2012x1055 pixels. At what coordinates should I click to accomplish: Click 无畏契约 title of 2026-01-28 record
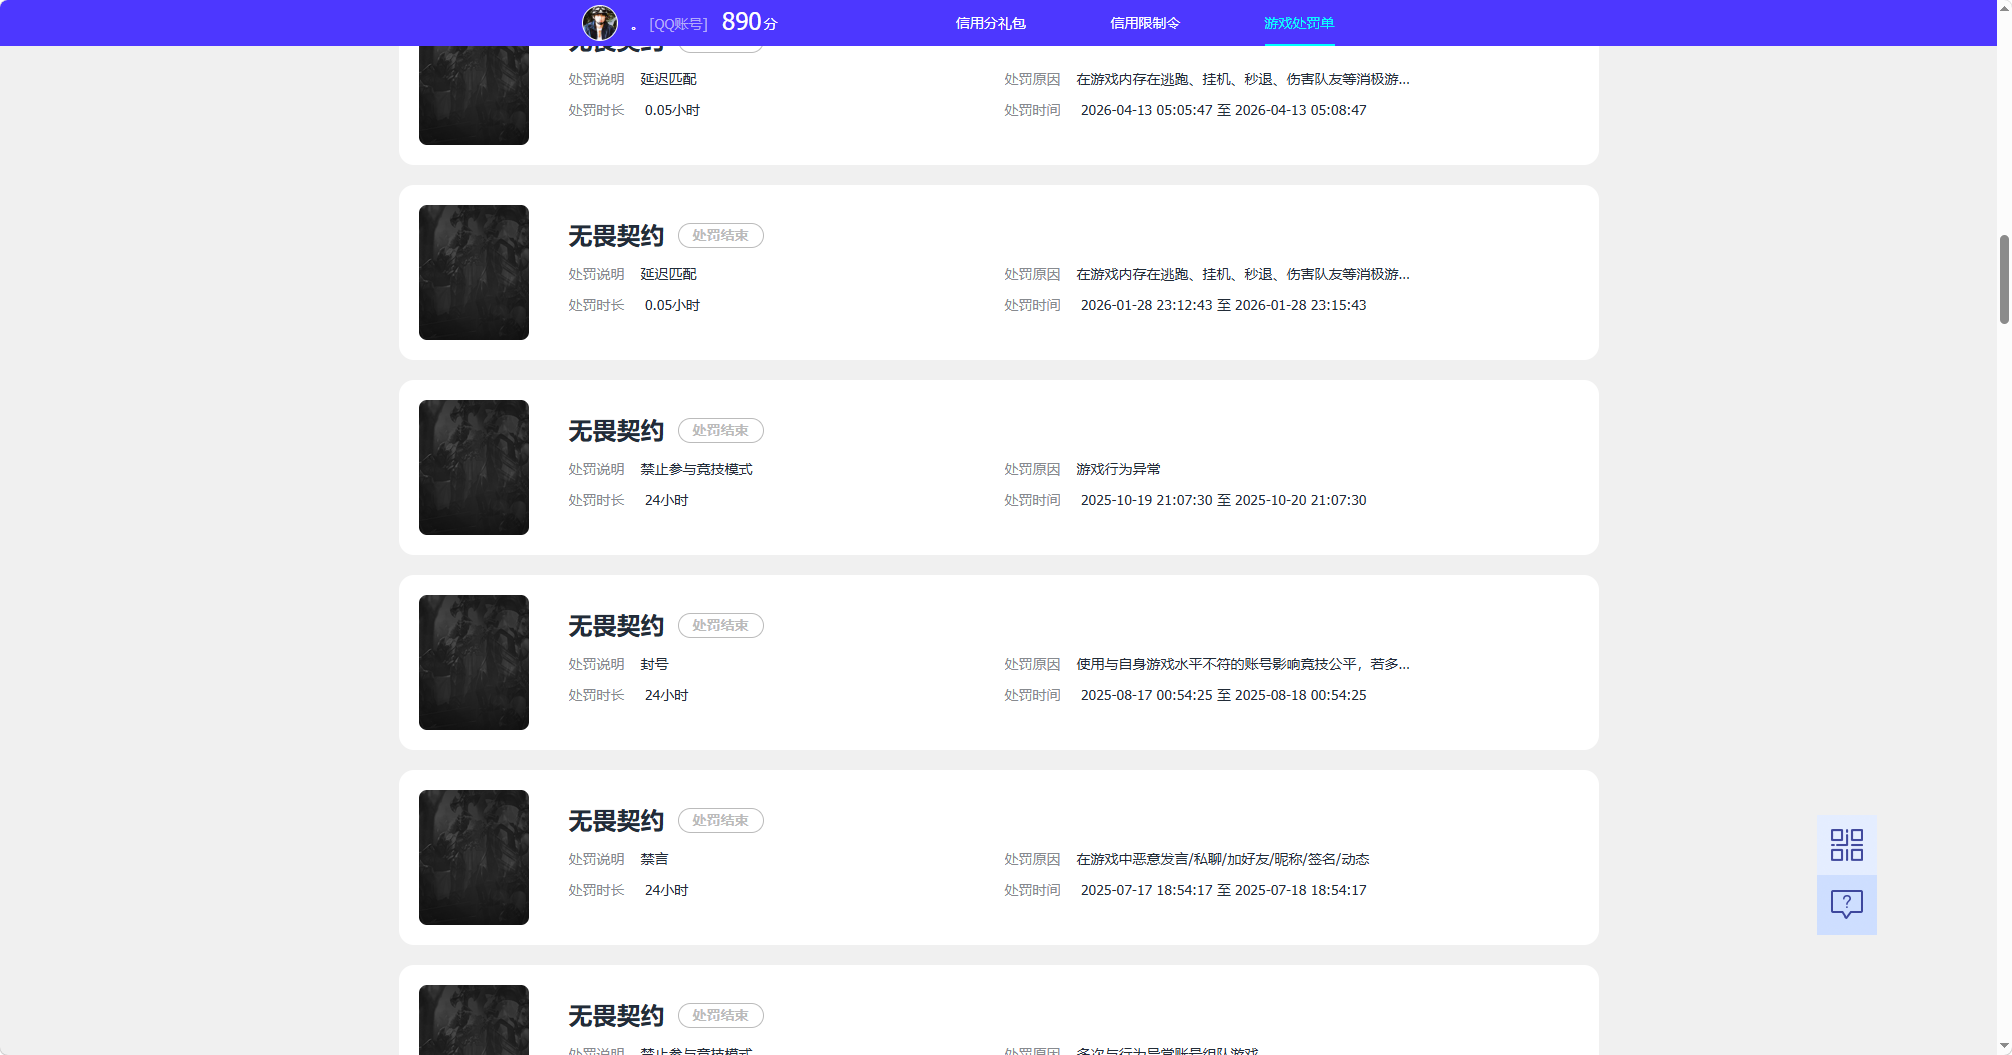[616, 236]
